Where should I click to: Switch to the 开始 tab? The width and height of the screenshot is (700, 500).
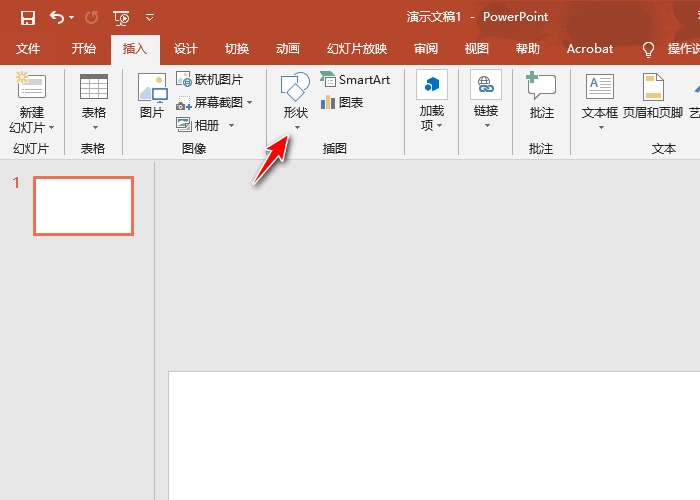coord(83,49)
